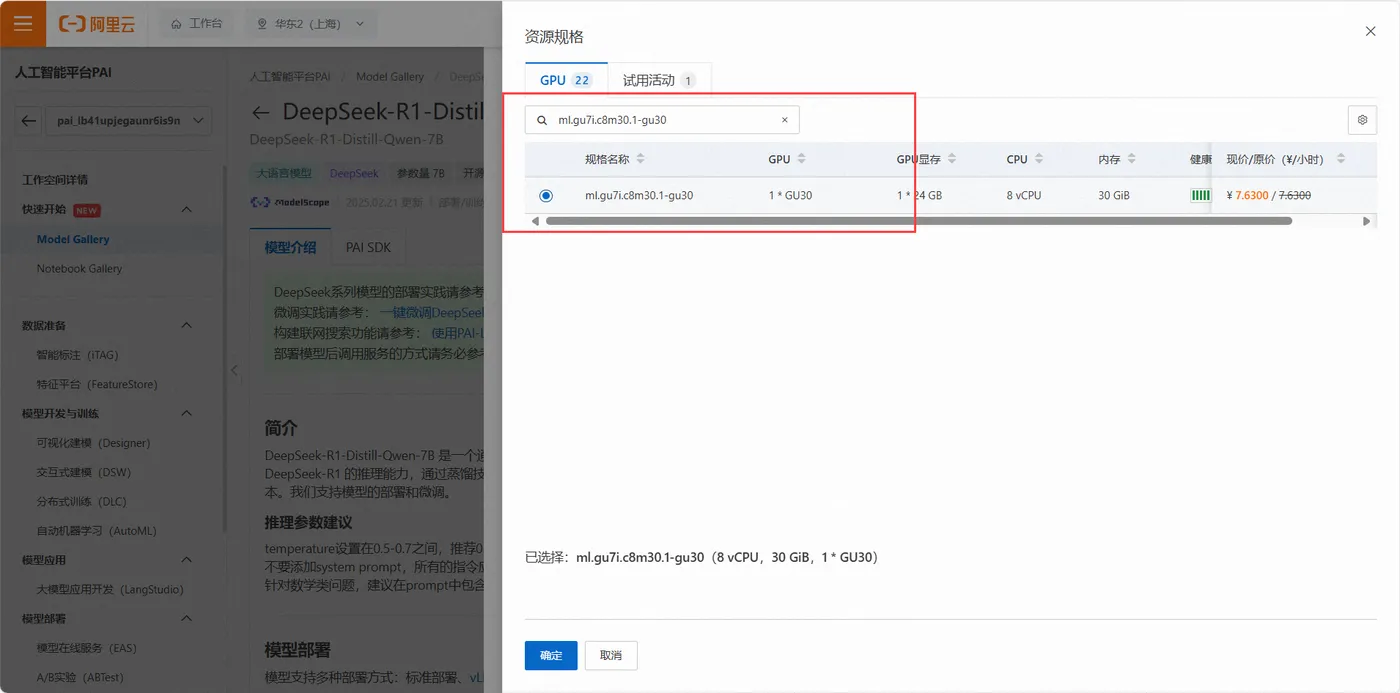Open the 一键微调DeepSeek link
This screenshot has height=693, width=1400.
pos(431,312)
